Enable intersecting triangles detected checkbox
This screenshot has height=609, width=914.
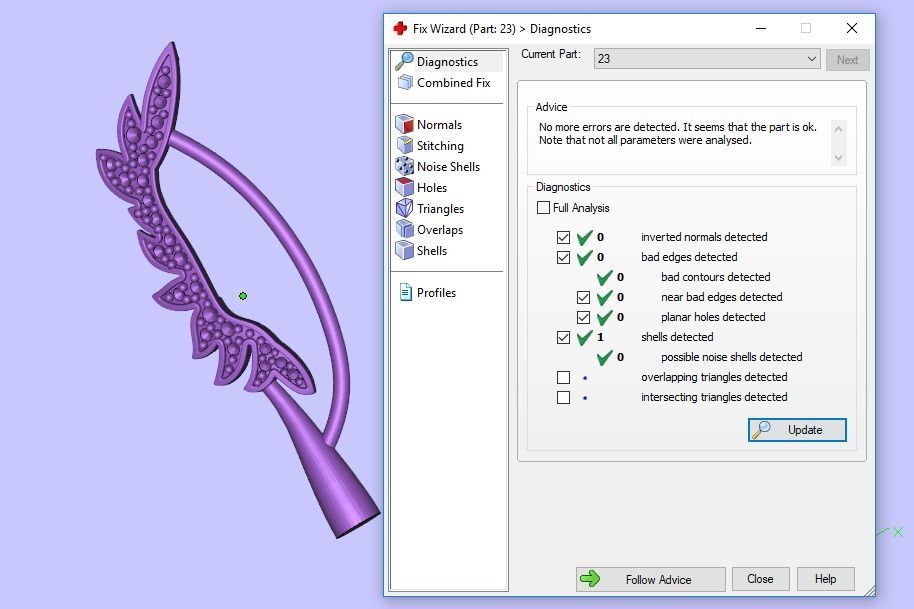pyautogui.click(x=563, y=397)
